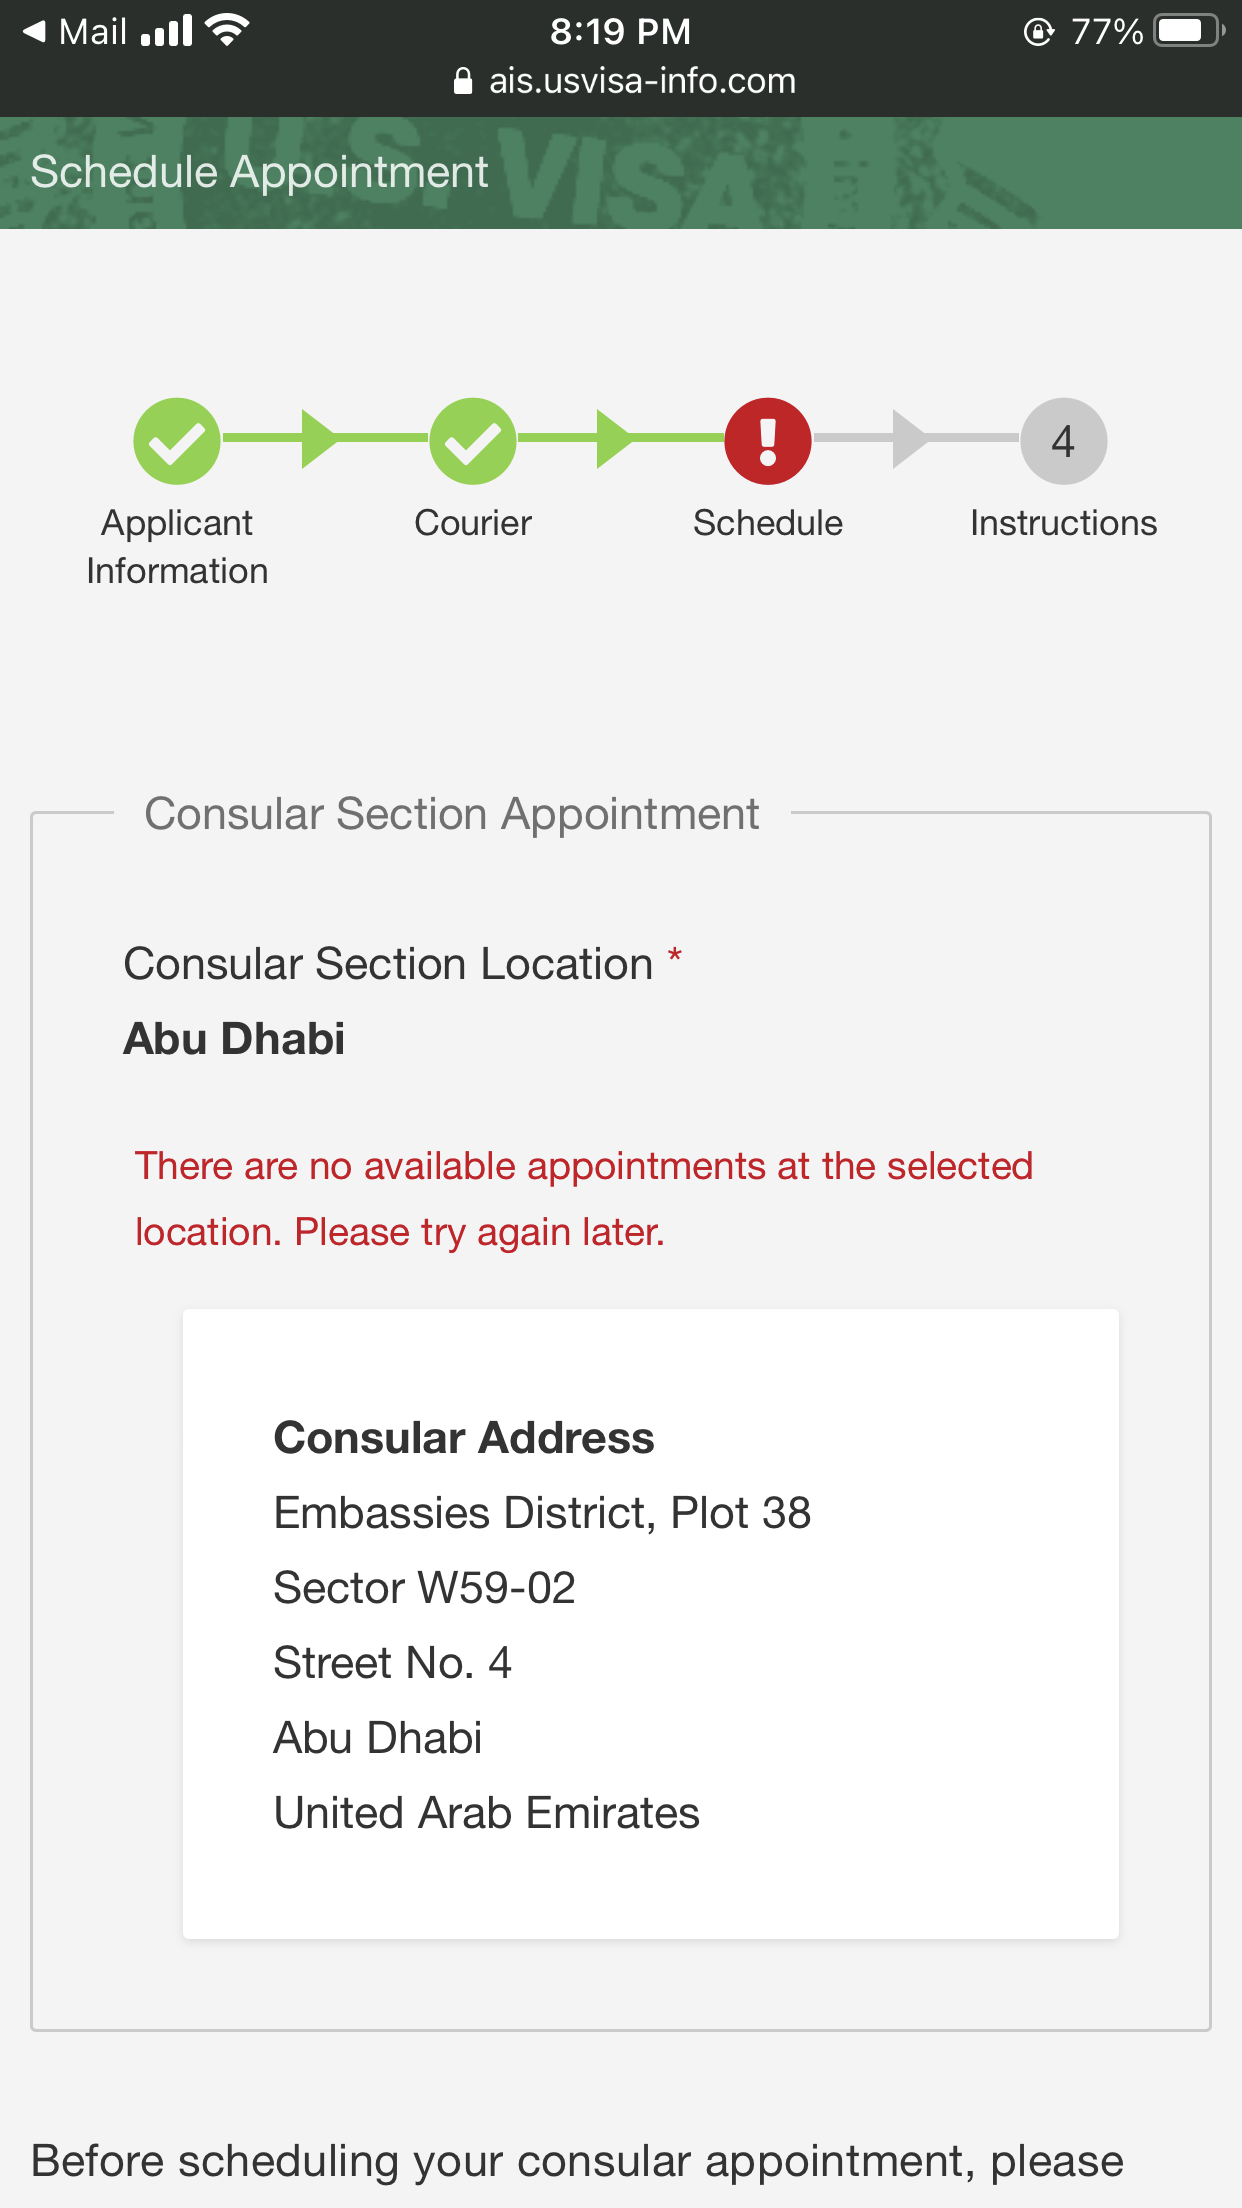This screenshot has height=2208, width=1242.
Task: Tap the red Schedule alert step icon
Action: 767,441
